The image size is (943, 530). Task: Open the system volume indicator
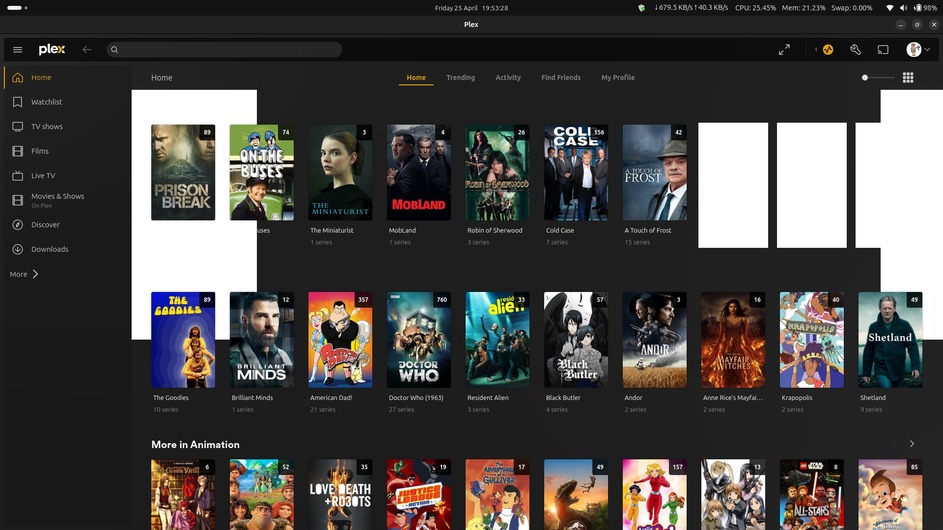pyautogui.click(x=903, y=8)
